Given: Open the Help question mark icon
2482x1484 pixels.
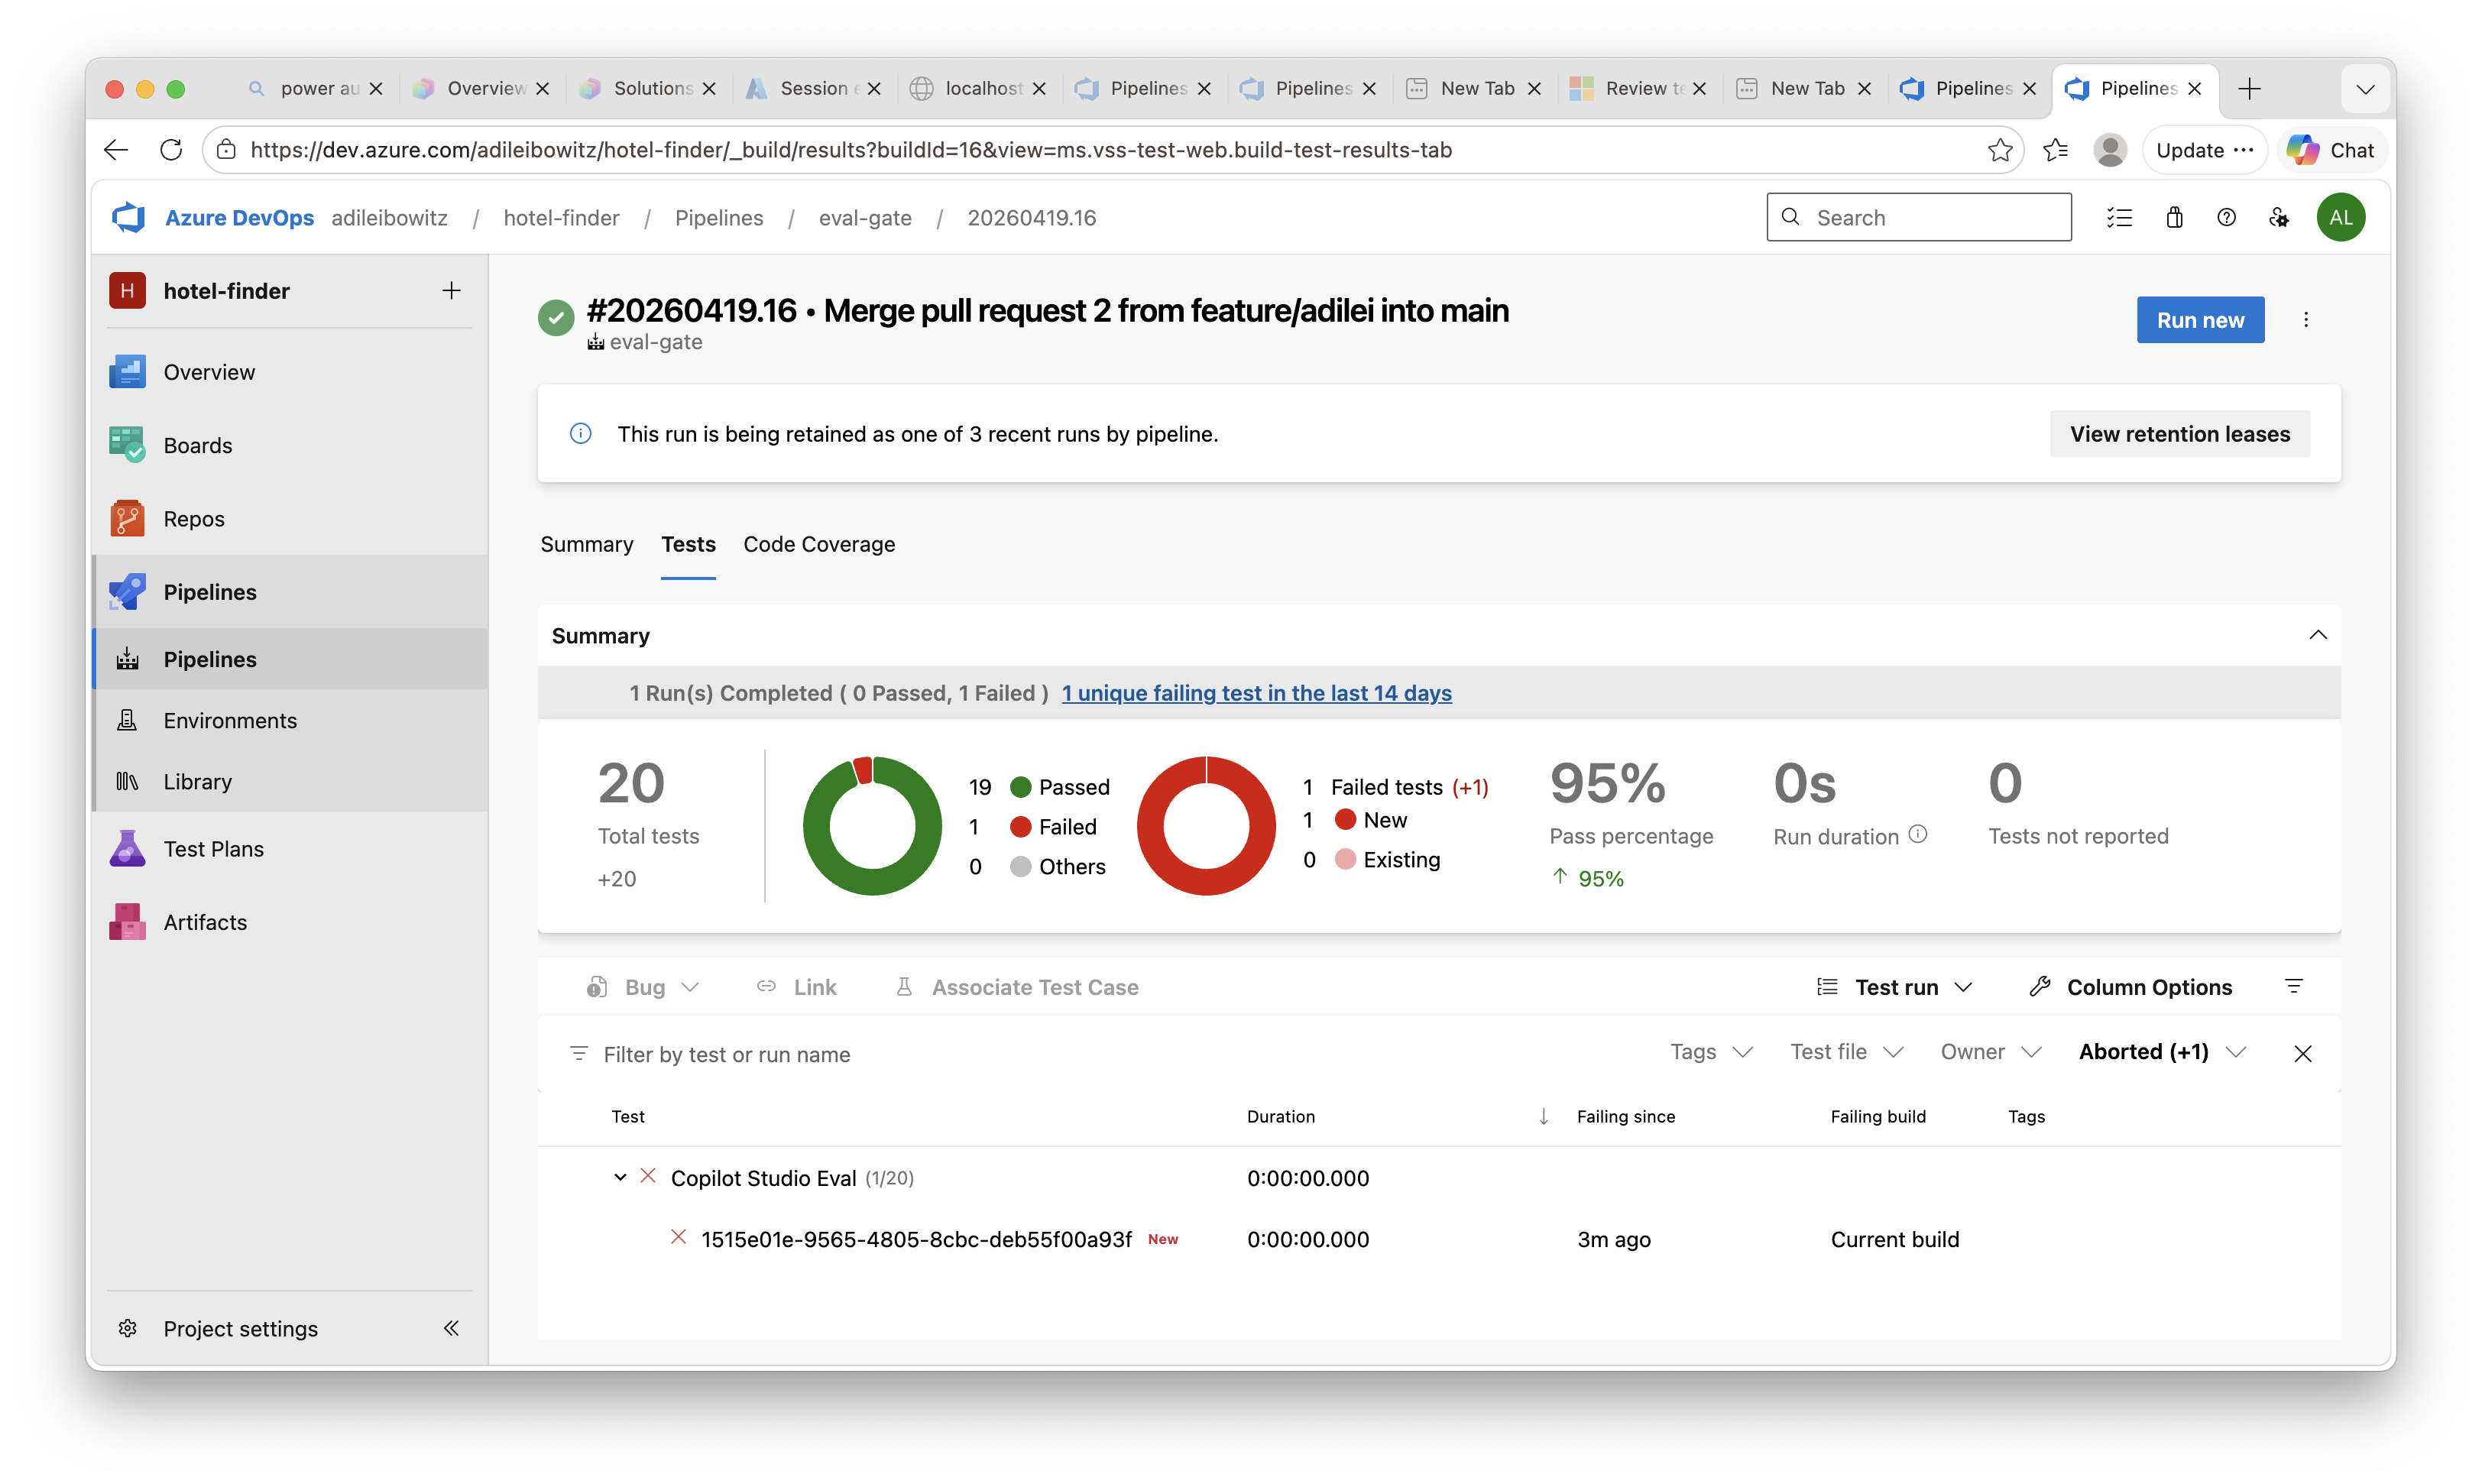Looking at the screenshot, I should click(2227, 217).
